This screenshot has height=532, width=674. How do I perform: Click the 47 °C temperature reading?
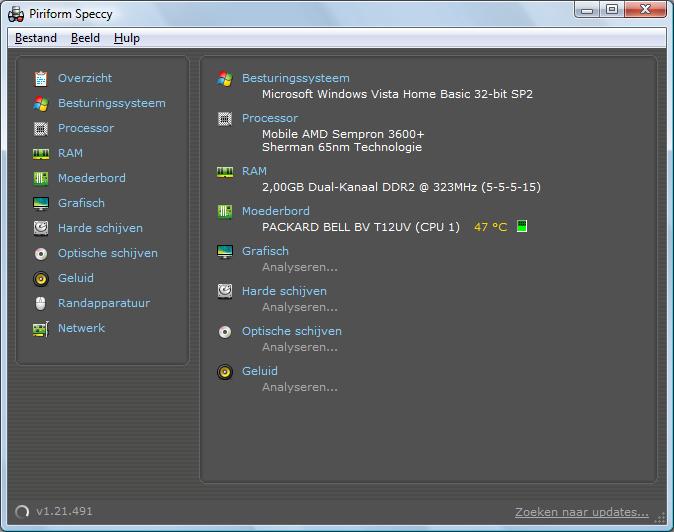point(490,227)
